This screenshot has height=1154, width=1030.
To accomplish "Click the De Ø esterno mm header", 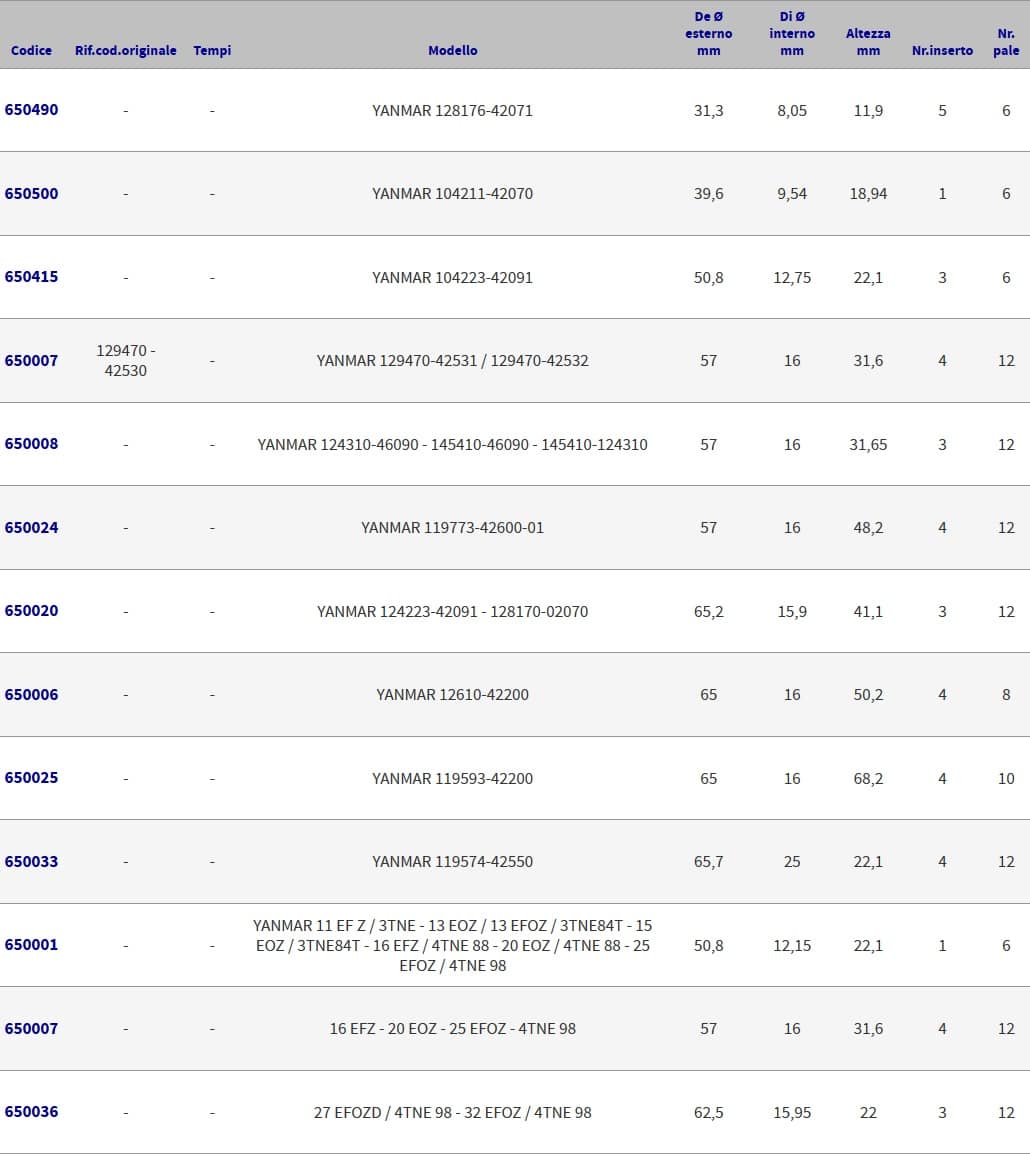I will (708, 34).
